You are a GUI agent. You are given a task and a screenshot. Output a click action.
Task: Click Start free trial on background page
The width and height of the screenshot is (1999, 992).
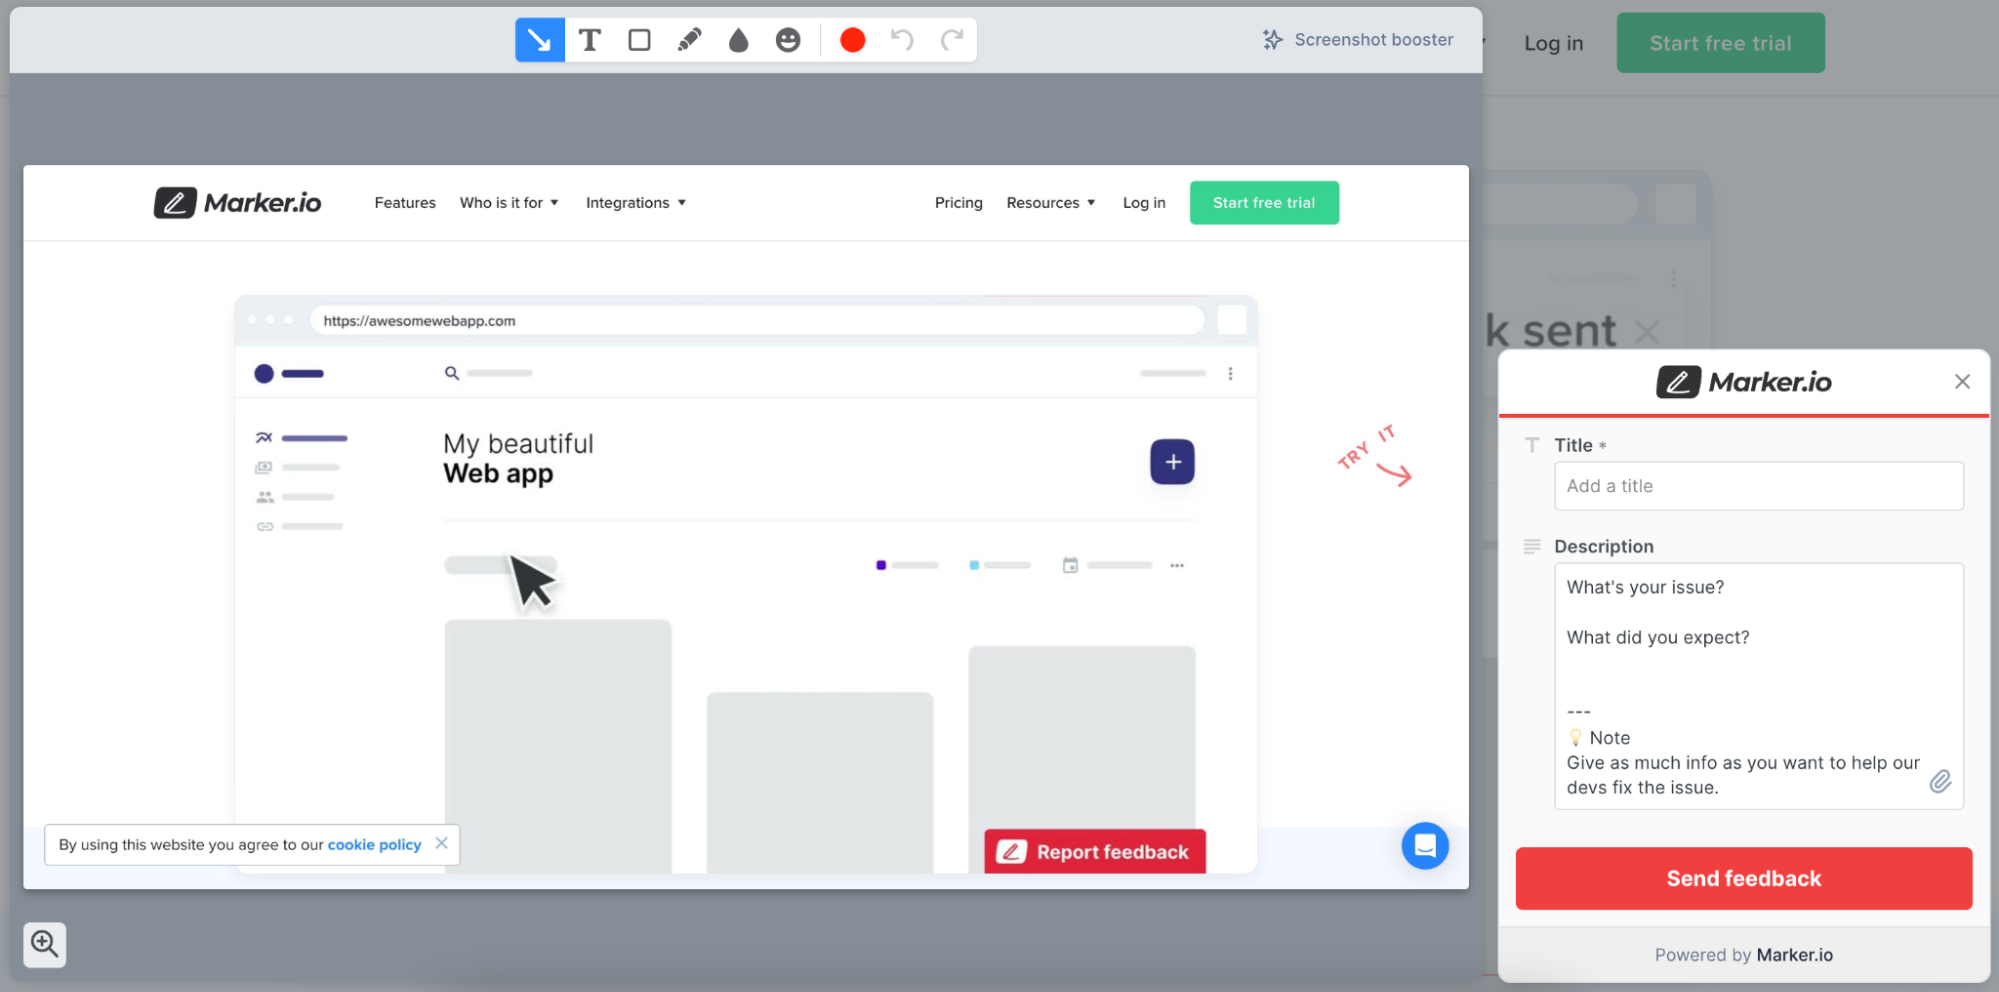coord(1720,43)
